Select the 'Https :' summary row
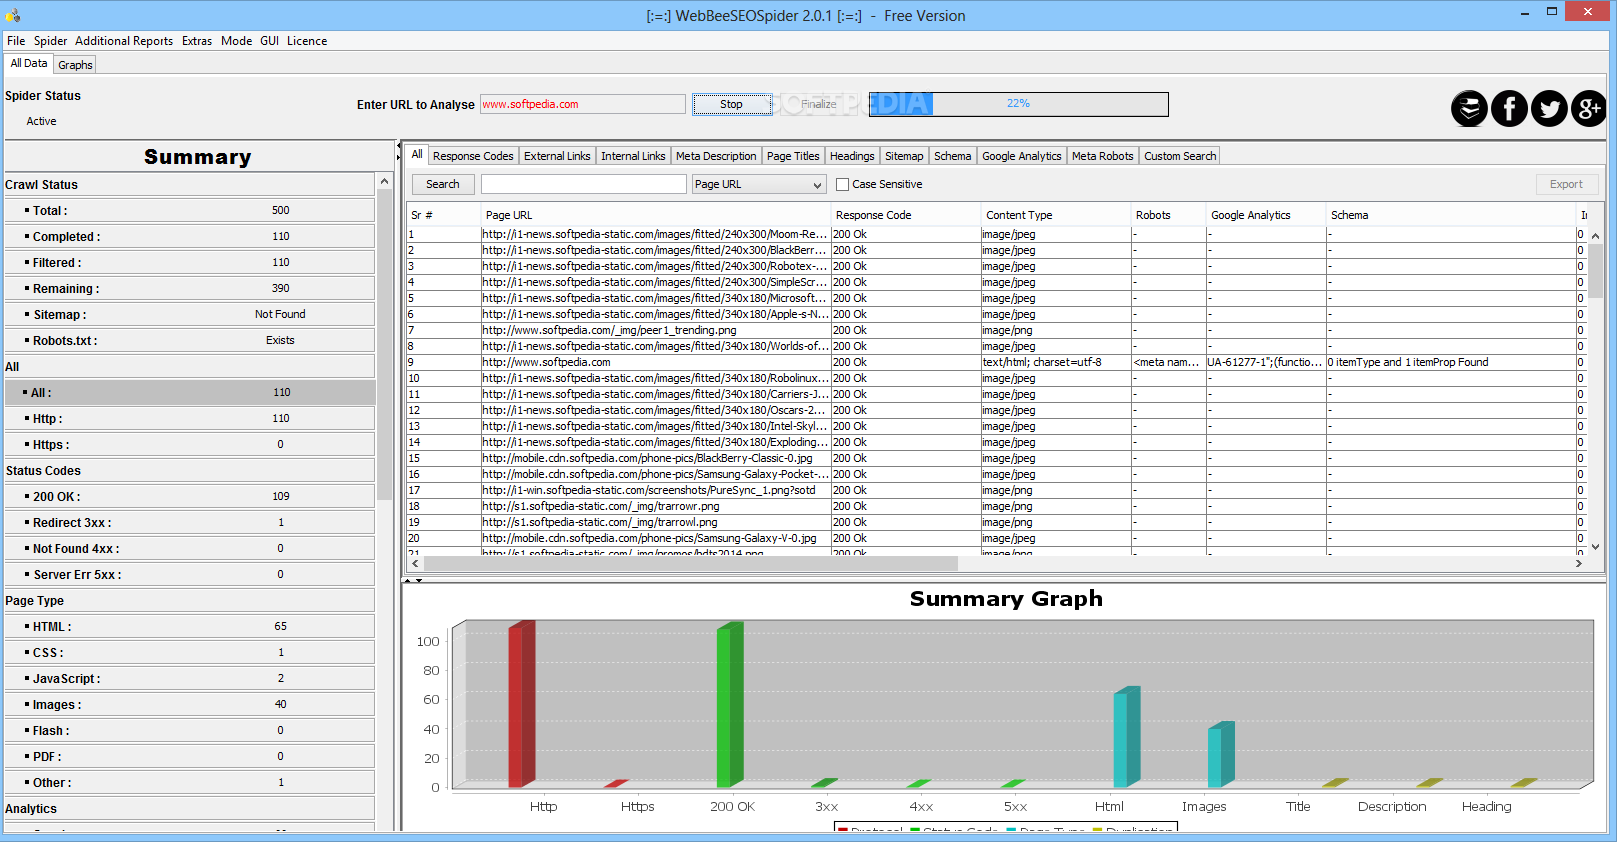The width and height of the screenshot is (1617, 842). [x=190, y=444]
